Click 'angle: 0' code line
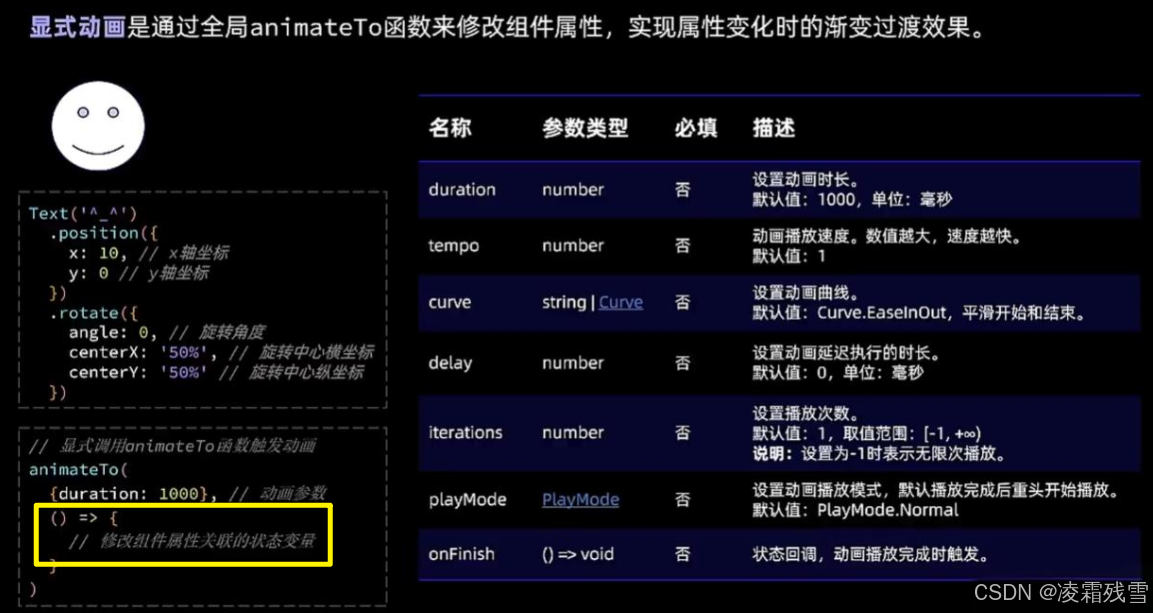 (x=167, y=333)
